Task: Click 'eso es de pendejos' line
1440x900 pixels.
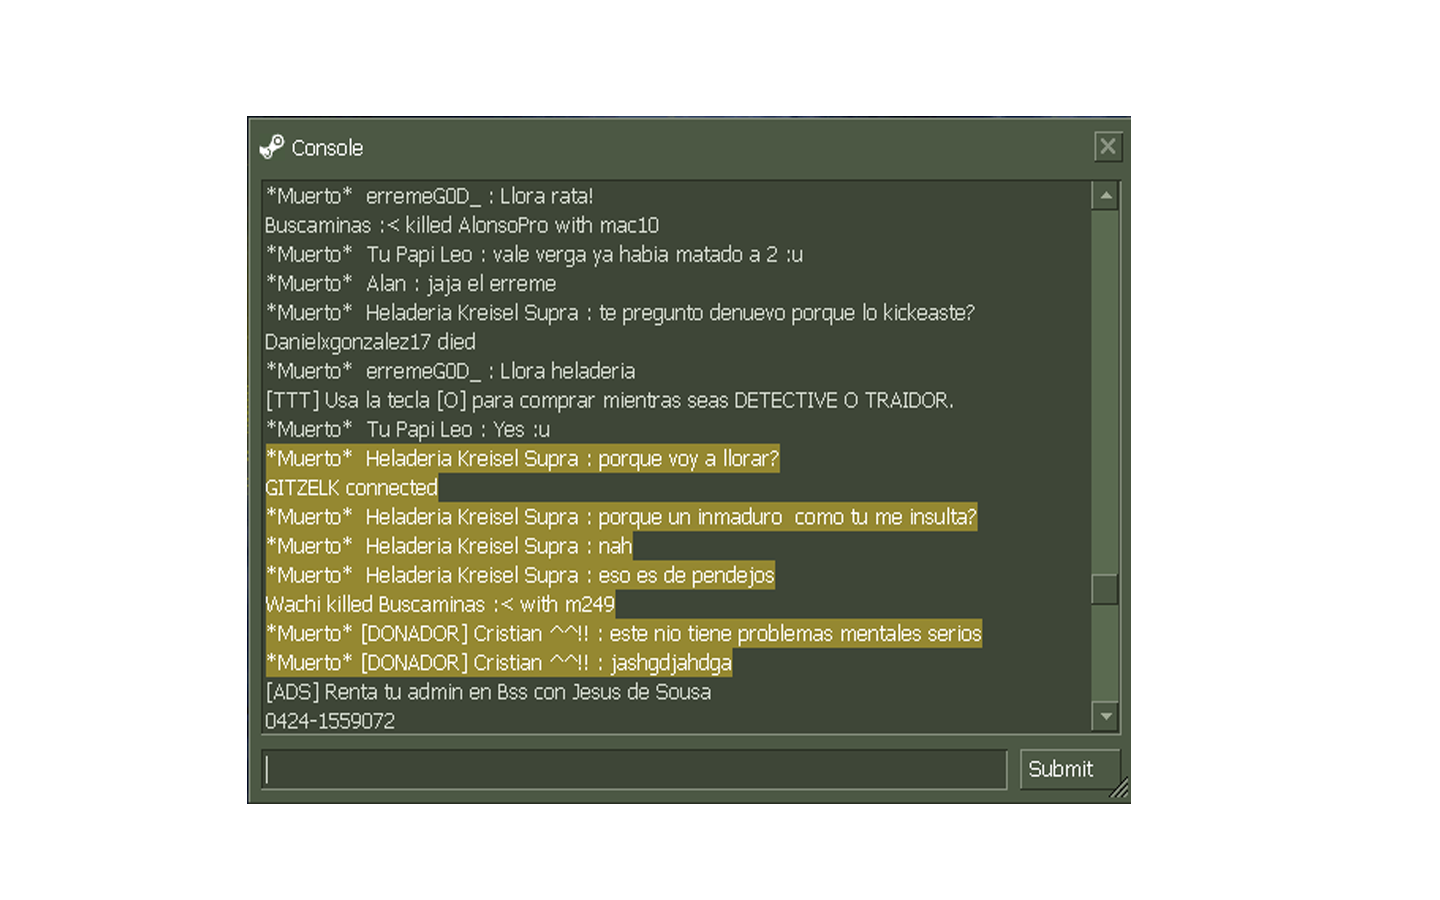Action: tap(520, 574)
